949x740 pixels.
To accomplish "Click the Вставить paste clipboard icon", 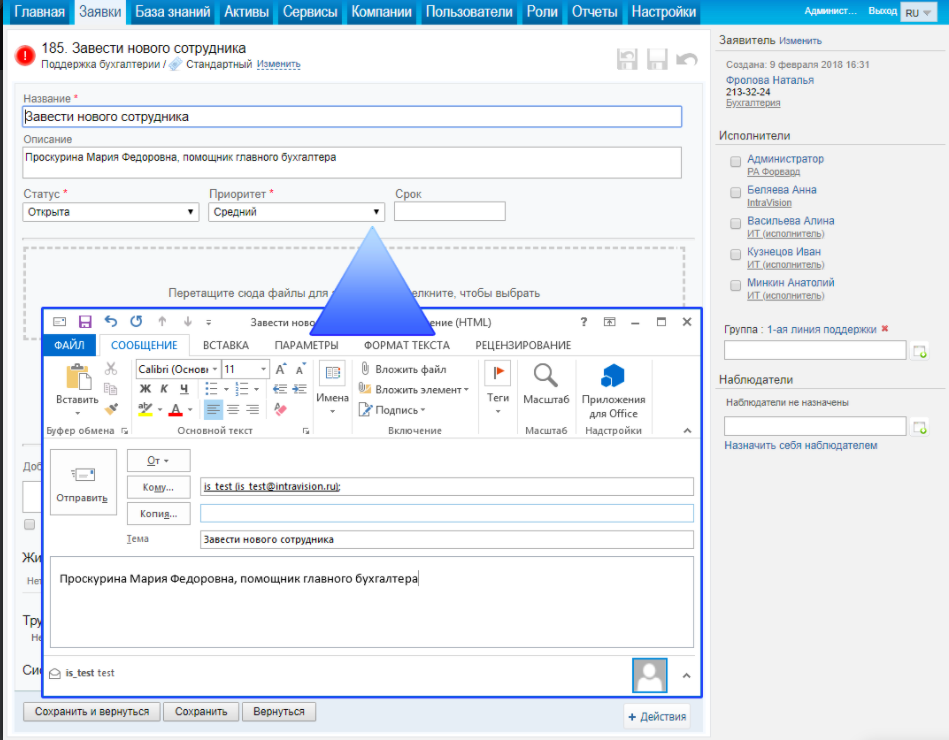I will click(x=77, y=378).
